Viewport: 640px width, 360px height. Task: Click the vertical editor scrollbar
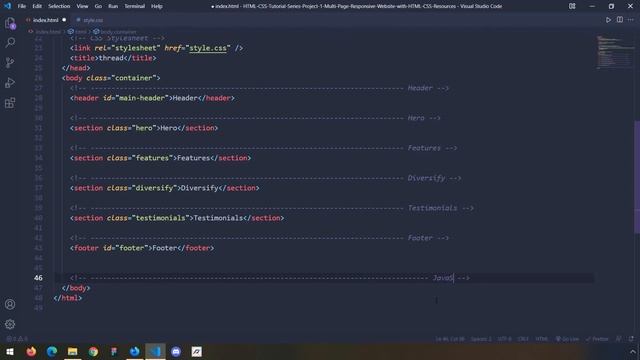(637, 177)
